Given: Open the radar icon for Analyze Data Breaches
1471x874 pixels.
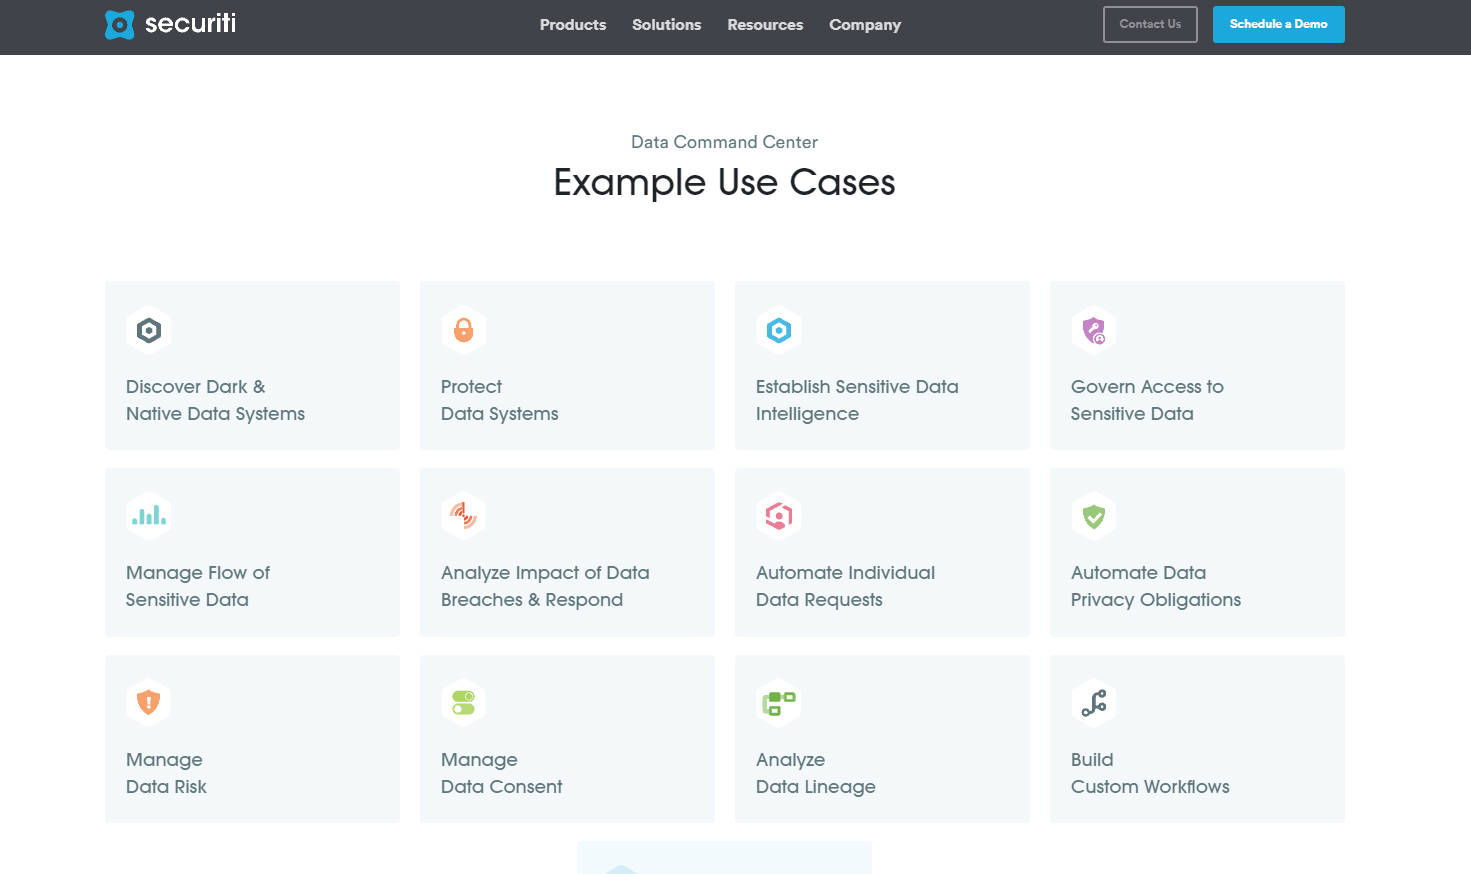Looking at the screenshot, I should click(463, 515).
